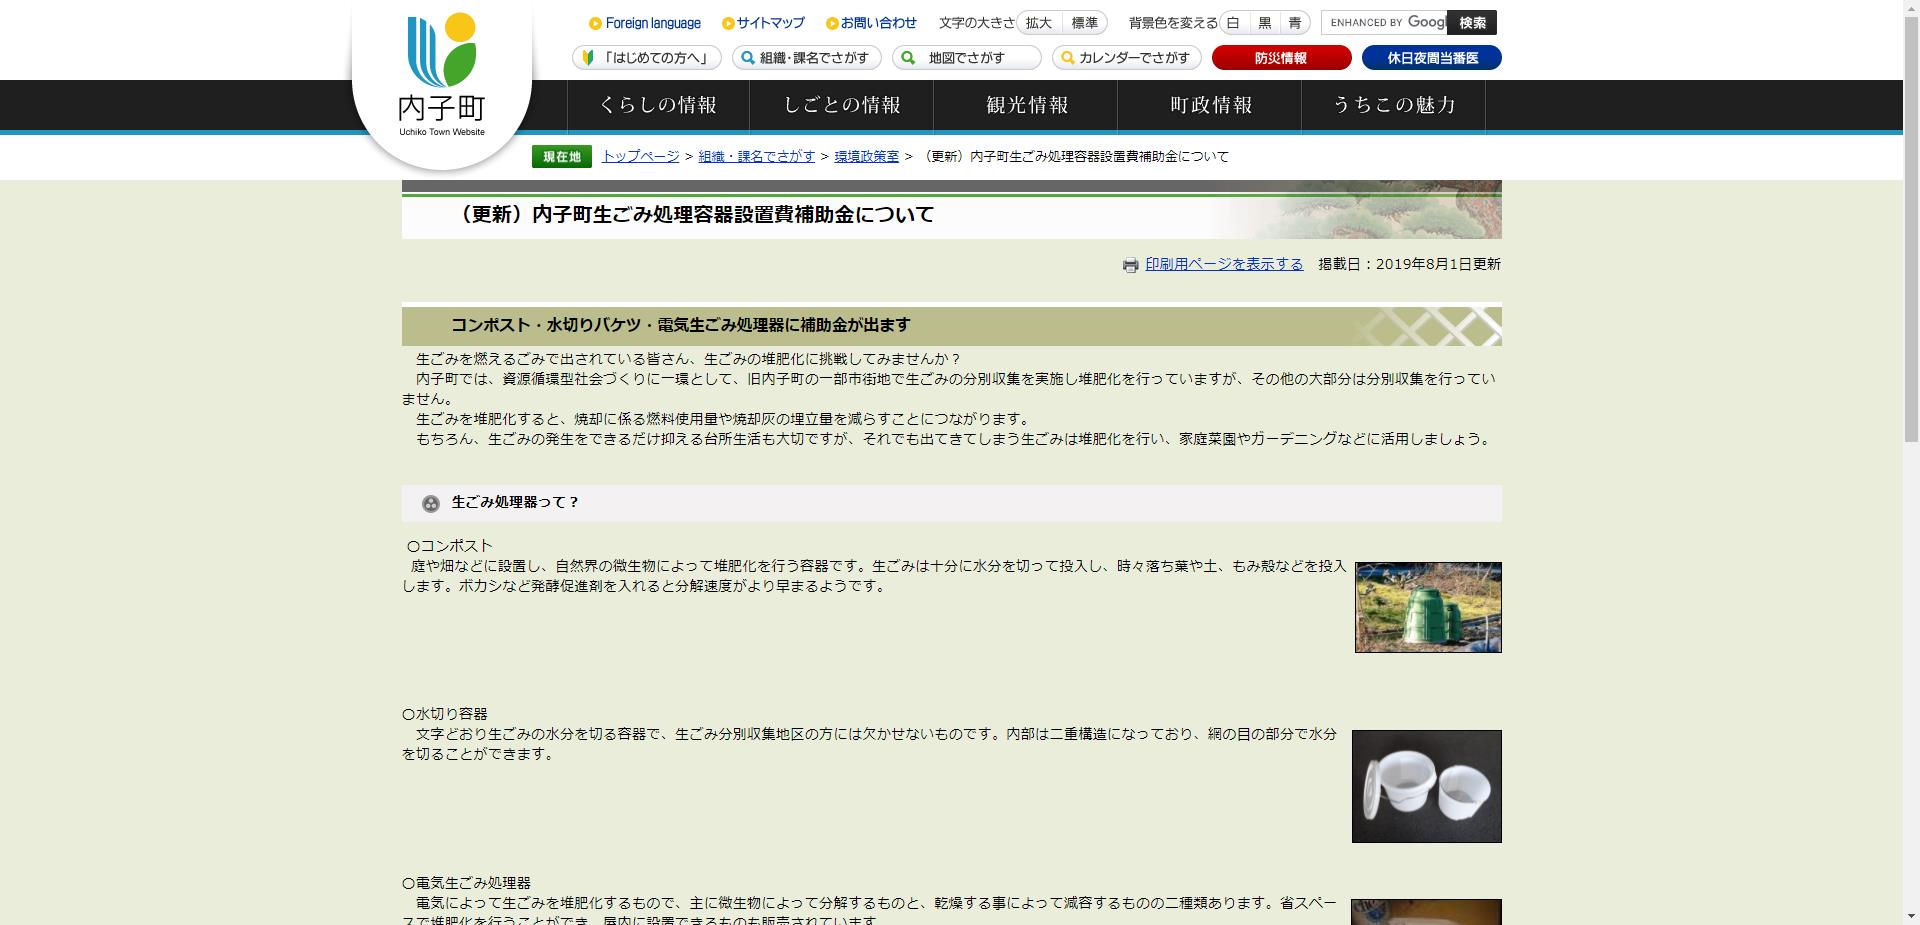Switch background color to 青

pos(1296,22)
